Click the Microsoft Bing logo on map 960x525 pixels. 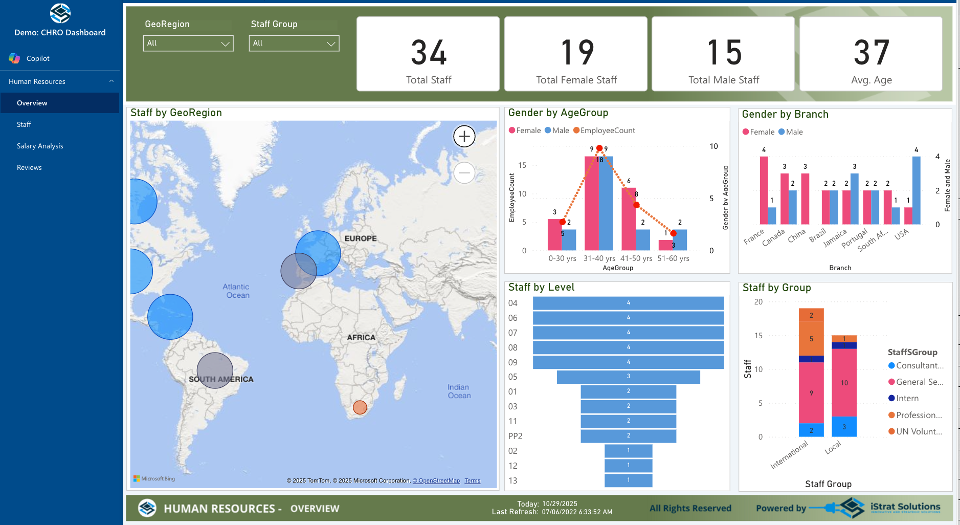[154, 478]
